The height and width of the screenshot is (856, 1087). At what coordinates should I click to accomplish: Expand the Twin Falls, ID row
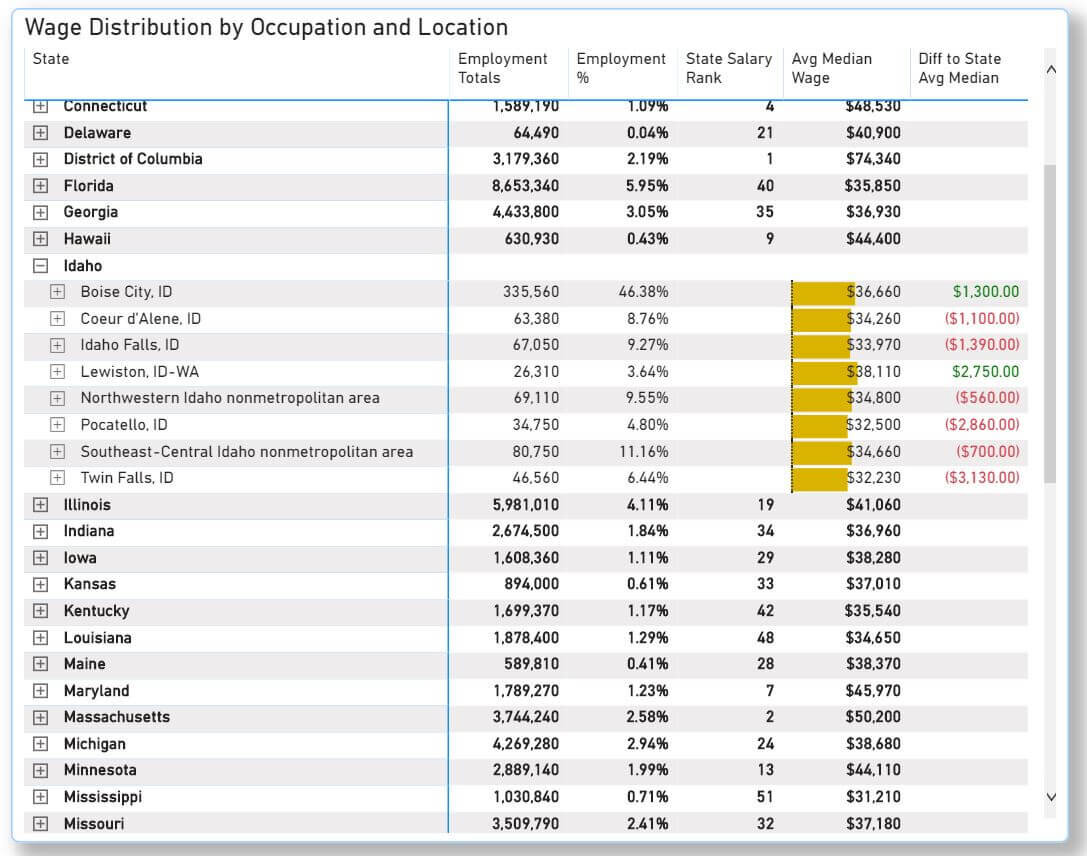click(x=58, y=478)
